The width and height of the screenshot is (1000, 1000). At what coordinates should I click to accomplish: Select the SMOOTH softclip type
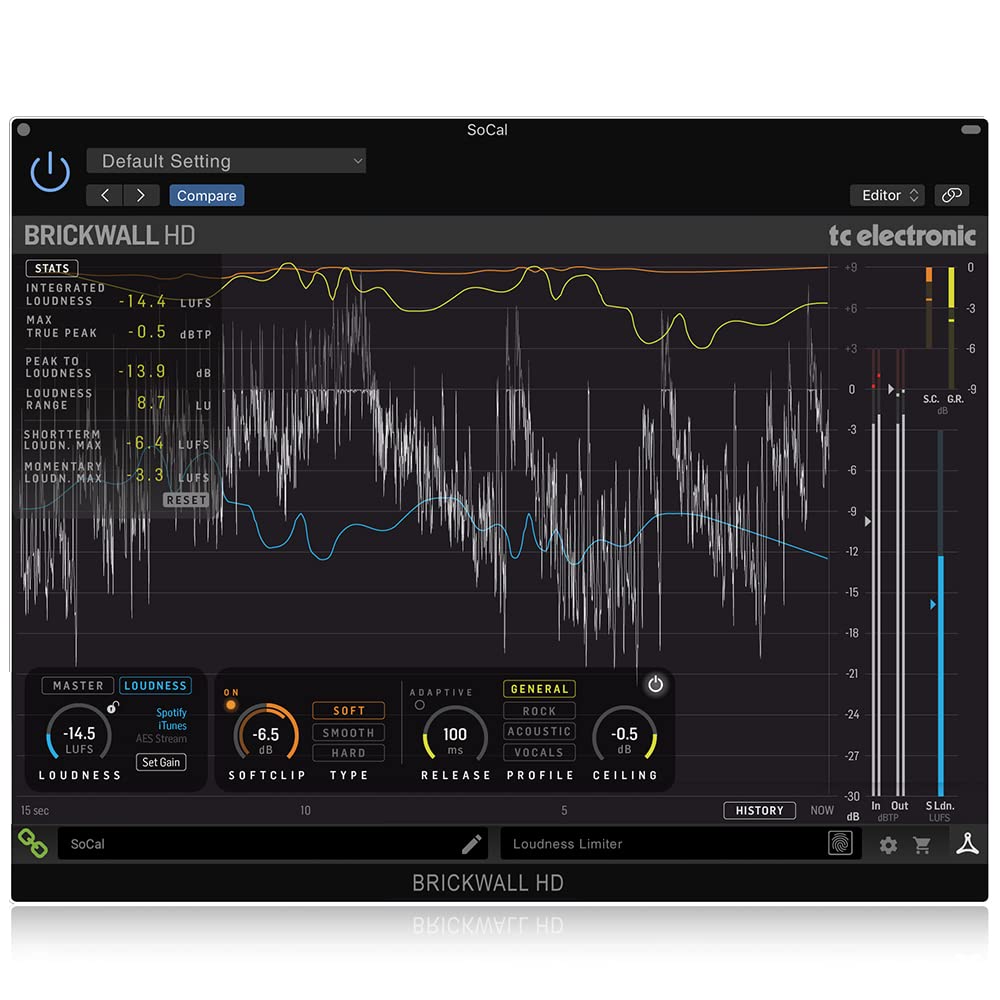point(349,732)
